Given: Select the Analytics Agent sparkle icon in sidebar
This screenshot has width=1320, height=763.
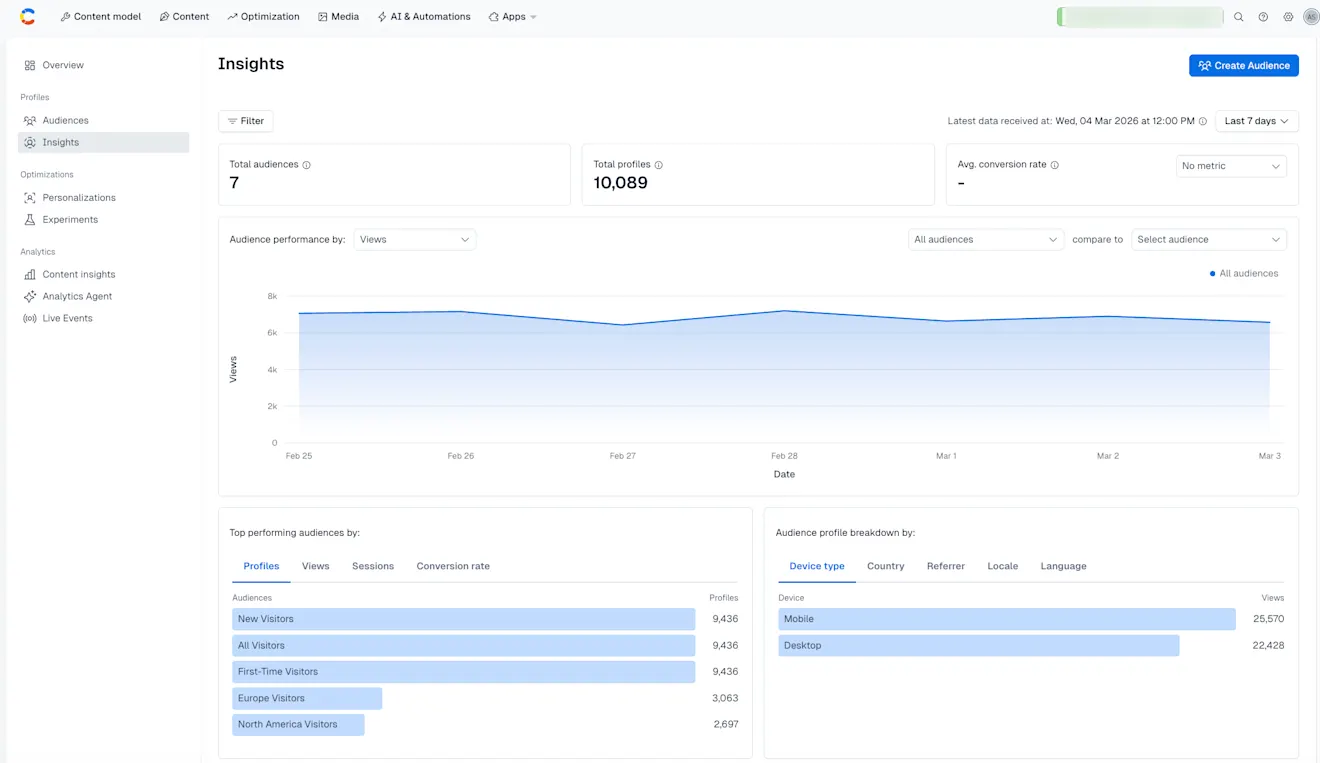Looking at the screenshot, I should (x=30, y=296).
